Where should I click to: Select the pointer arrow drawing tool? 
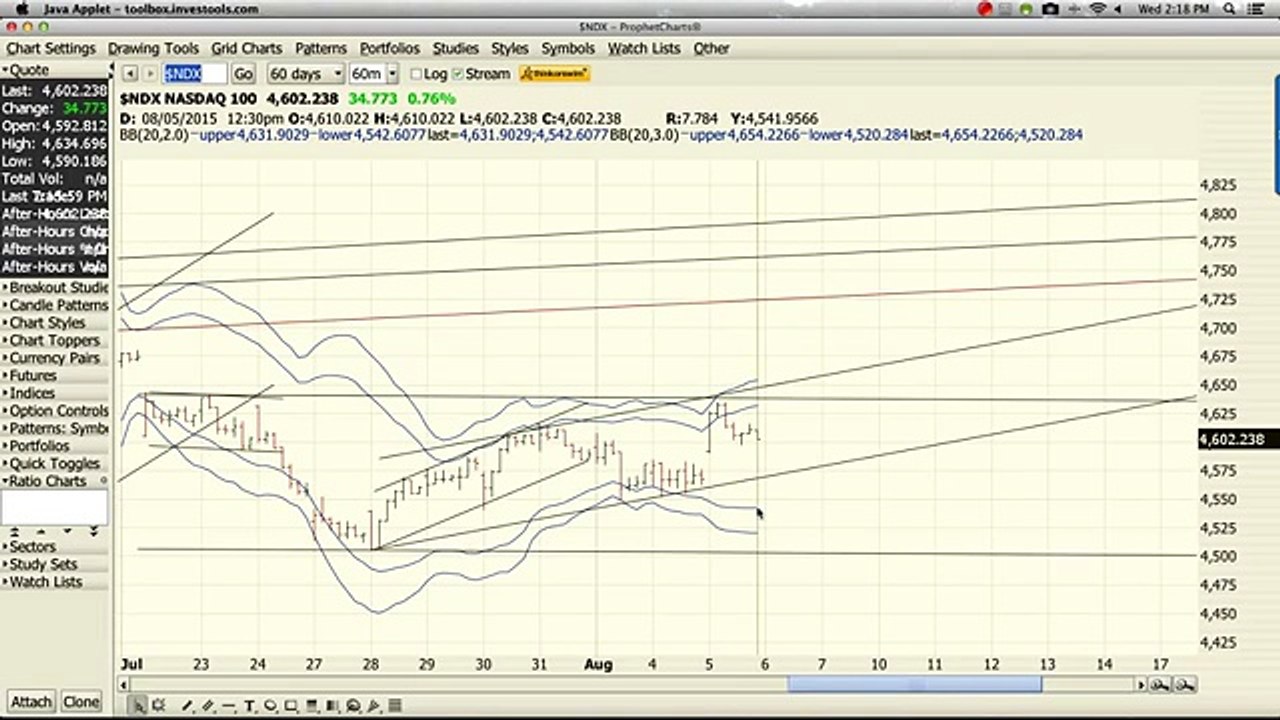[138, 706]
